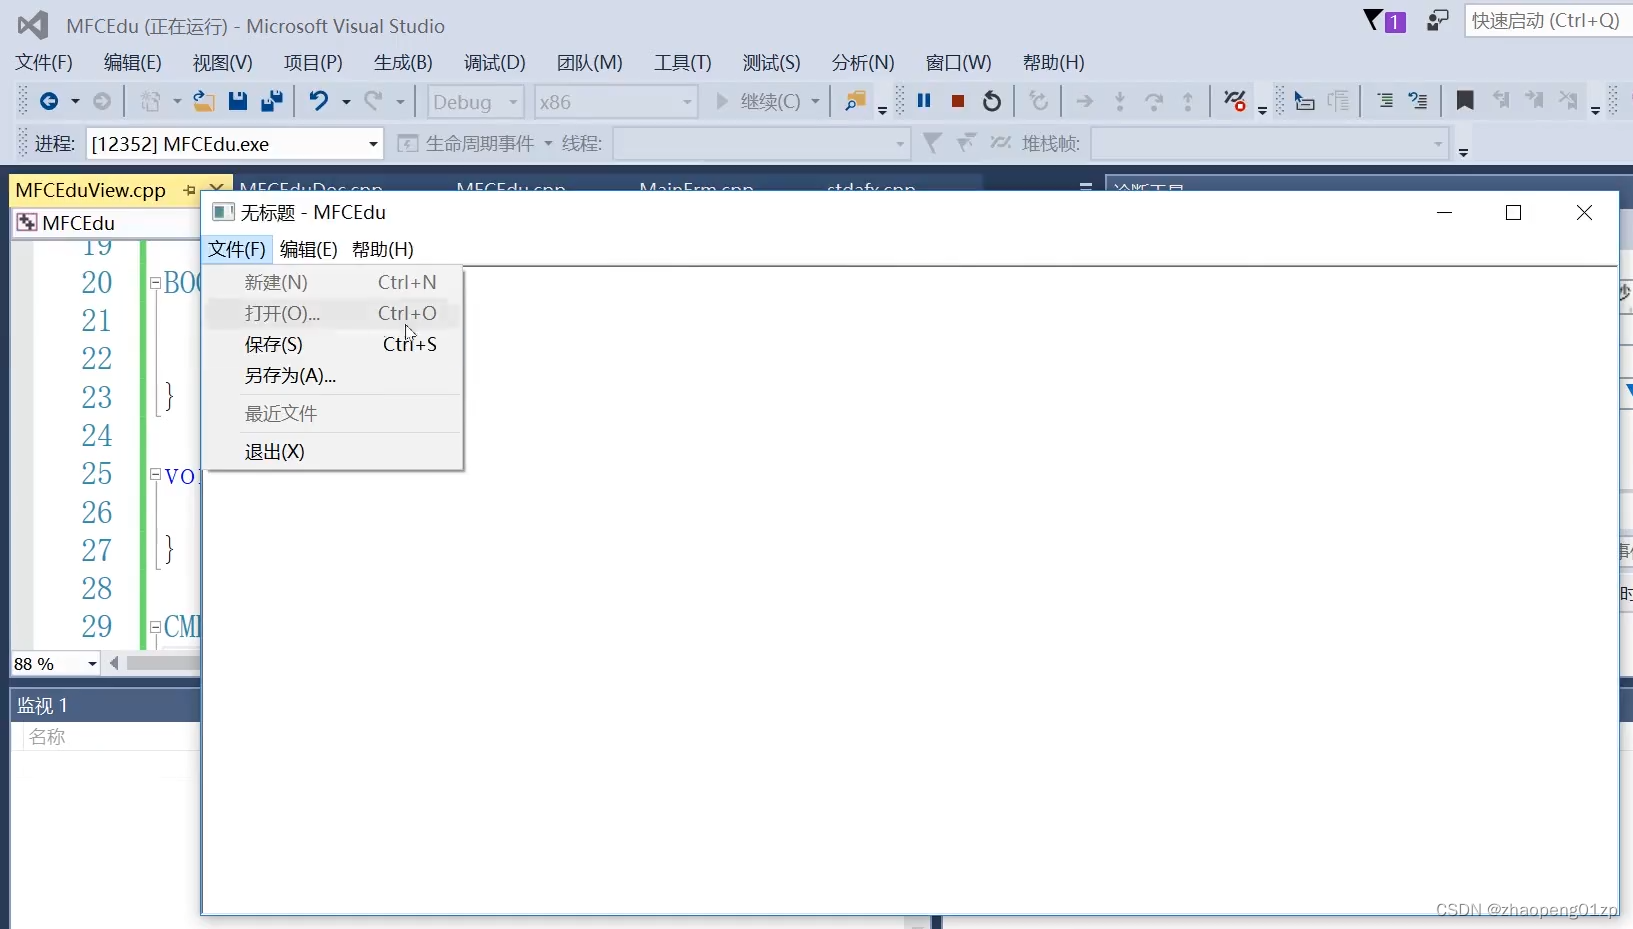Click the MFCEdu scope selector in the editor
The width and height of the screenshot is (1633, 929).
[106, 223]
